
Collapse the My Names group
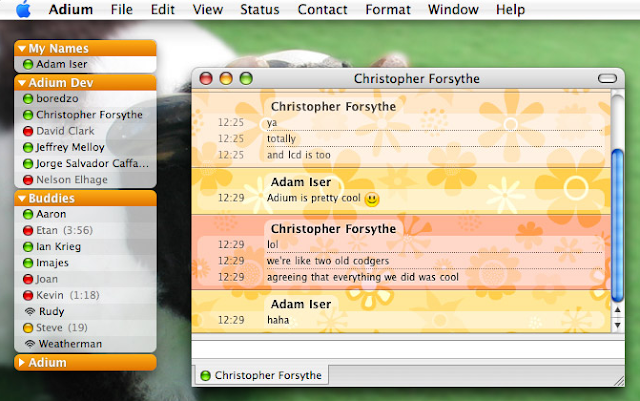pos(22,49)
